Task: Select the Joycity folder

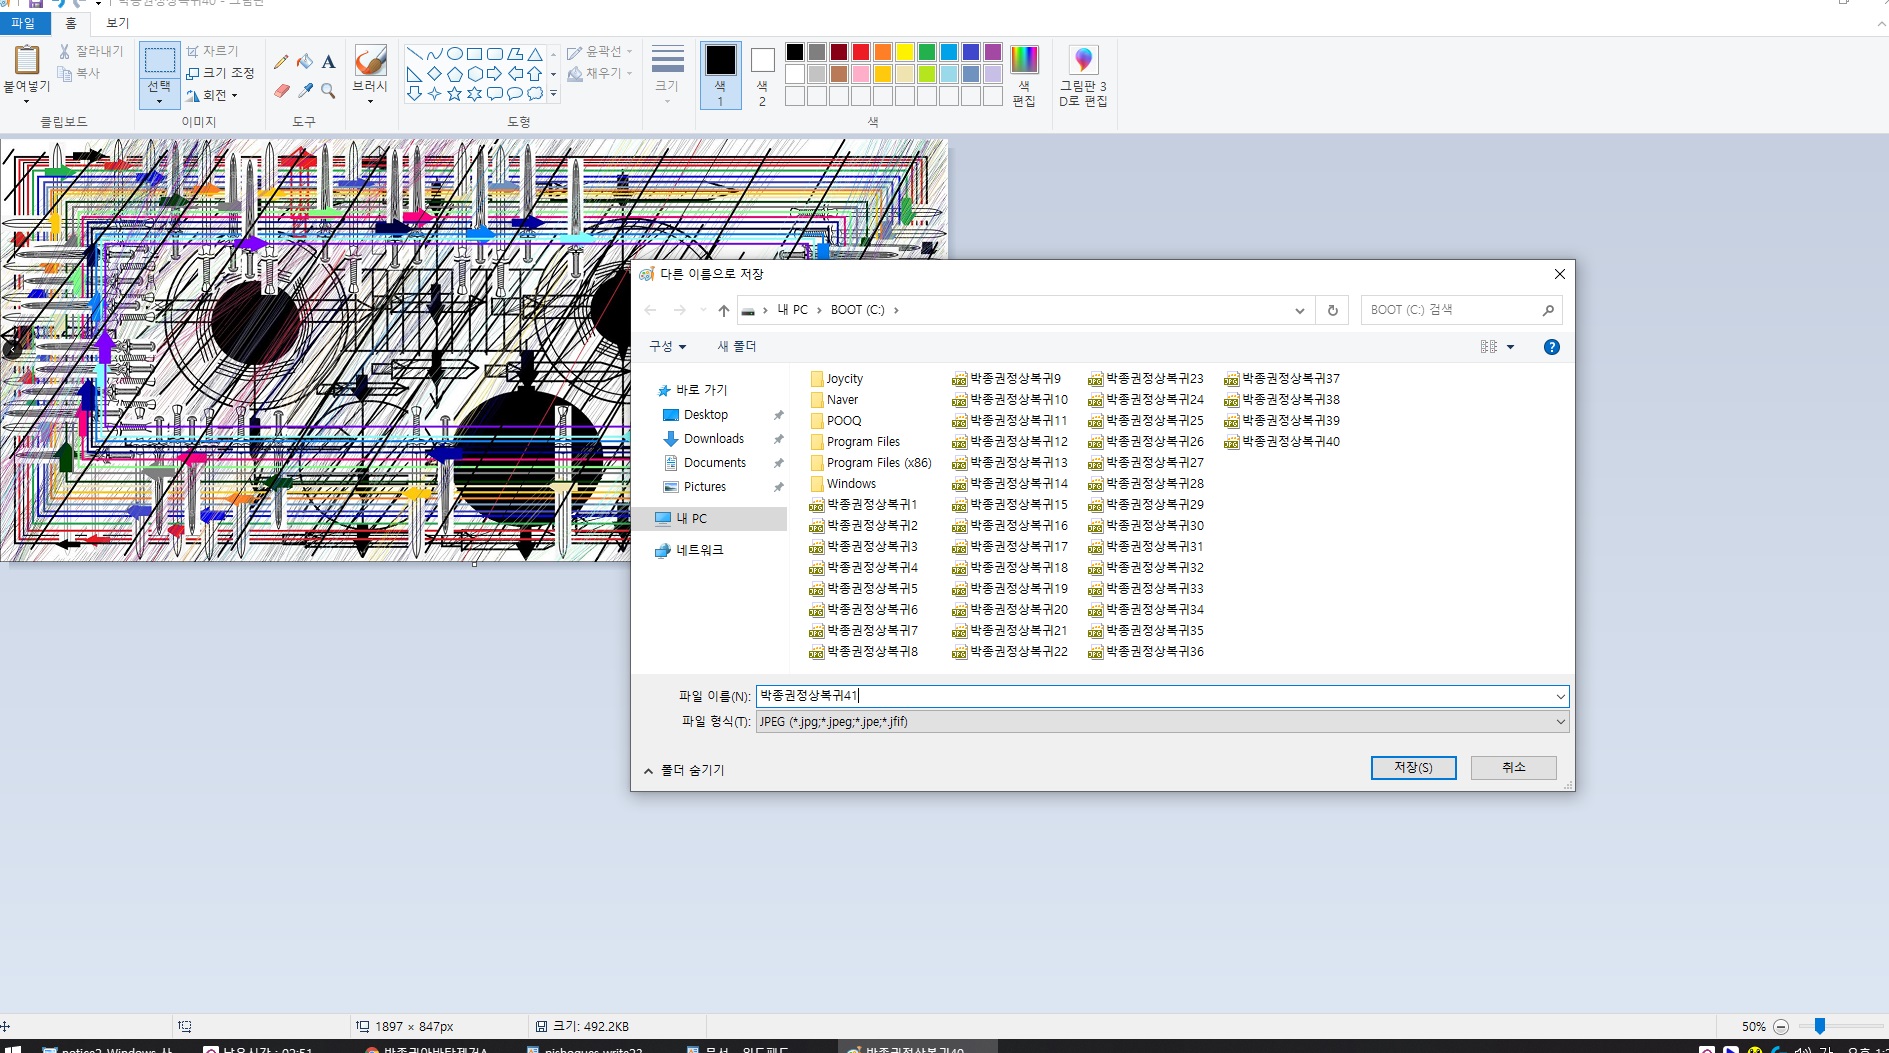Action: coord(837,379)
